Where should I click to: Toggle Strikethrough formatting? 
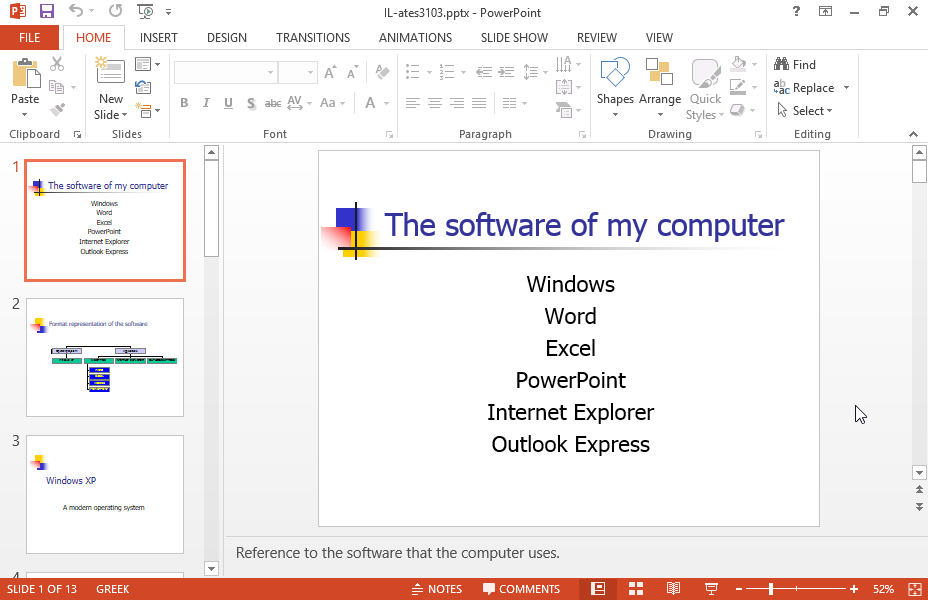point(273,103)
